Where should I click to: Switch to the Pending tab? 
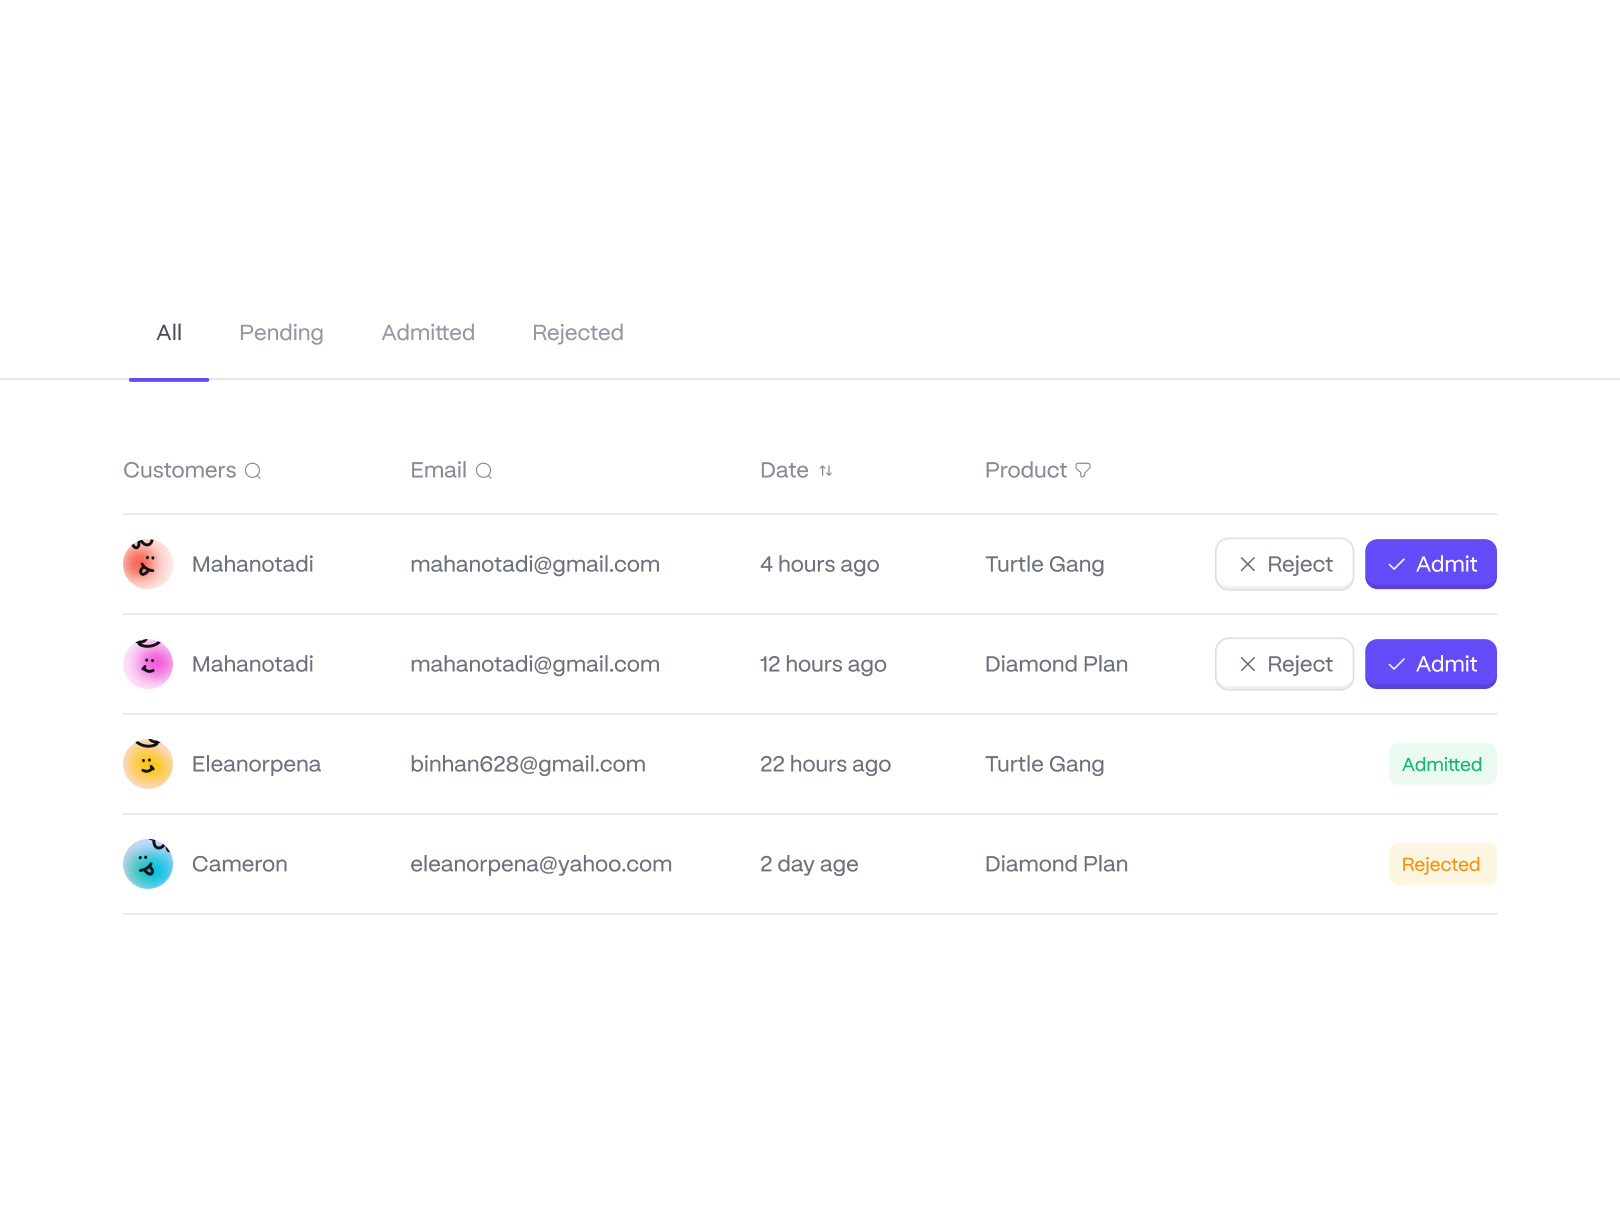pos(281,333)
